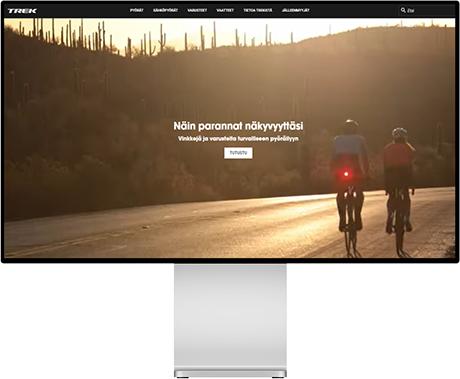The height and width of the screenshot is (379, 460).
Task: Click the TUTUSTU button
Action: coord(238,153)
